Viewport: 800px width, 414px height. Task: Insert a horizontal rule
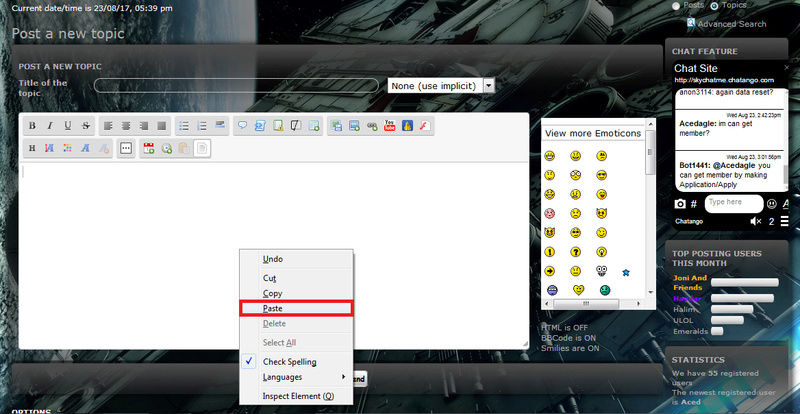coord(220,125)
